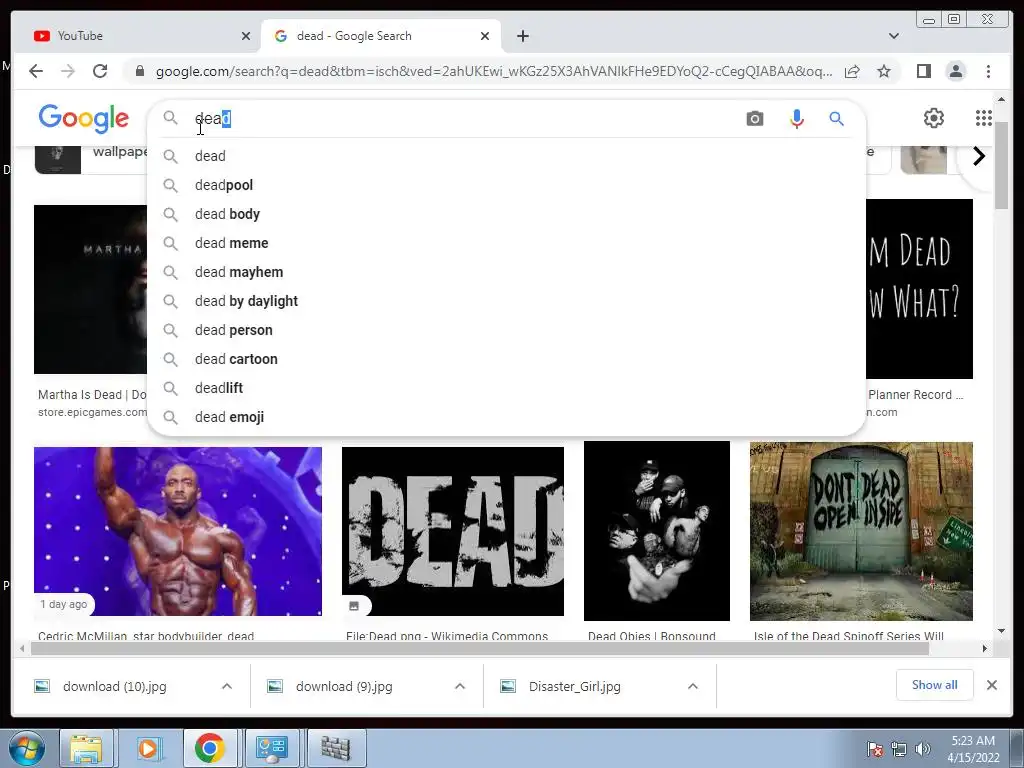The width and height of the screenshot is (1024, 768).
Task: Open the Dead Obies band image
Action: pyautogui.click(x=656, y=531)
